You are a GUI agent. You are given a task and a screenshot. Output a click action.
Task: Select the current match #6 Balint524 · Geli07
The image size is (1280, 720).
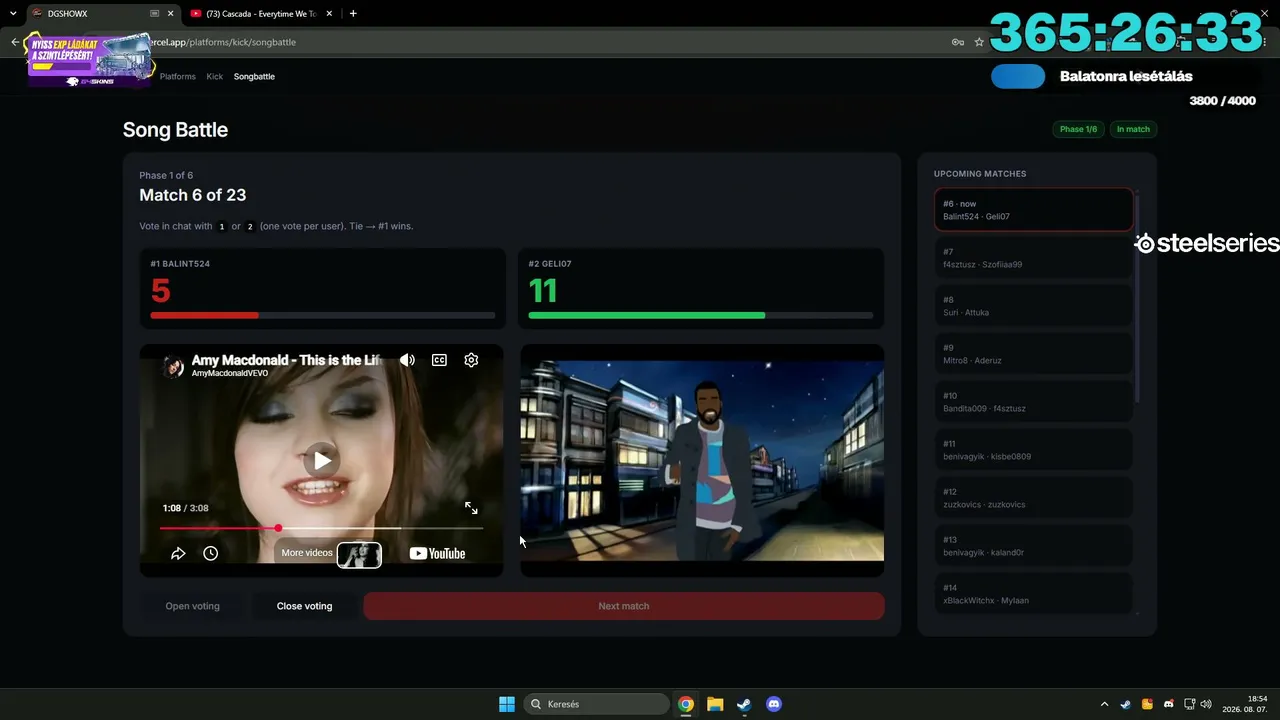click(1034, 210)
